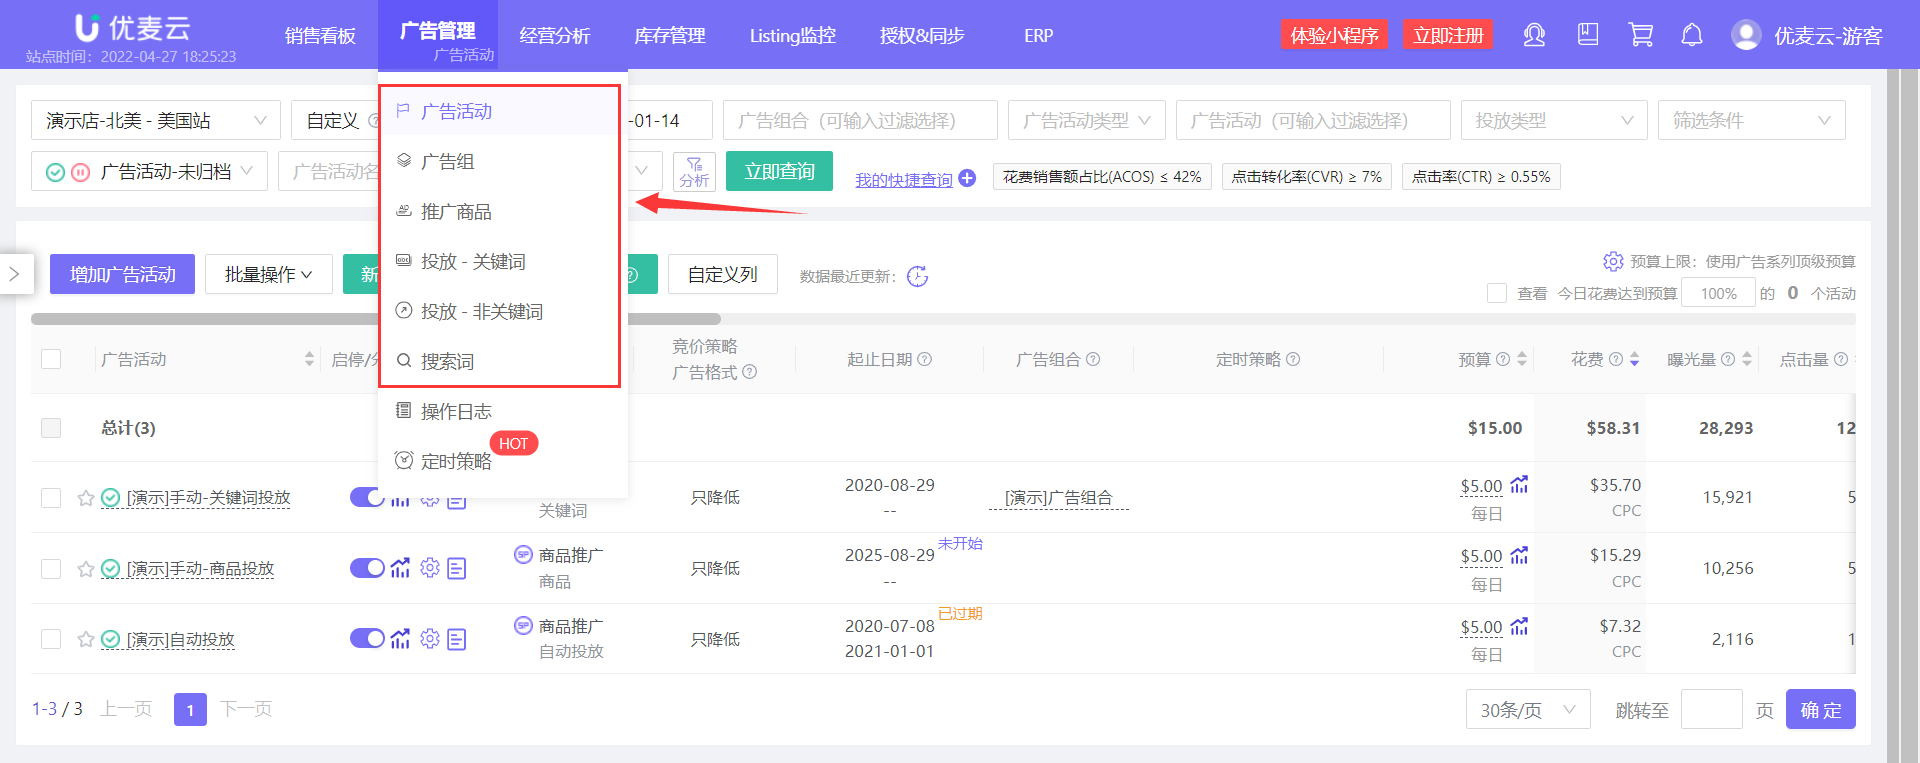
Task: Tick the 总计(3) row checkbox
Action: 51,428
